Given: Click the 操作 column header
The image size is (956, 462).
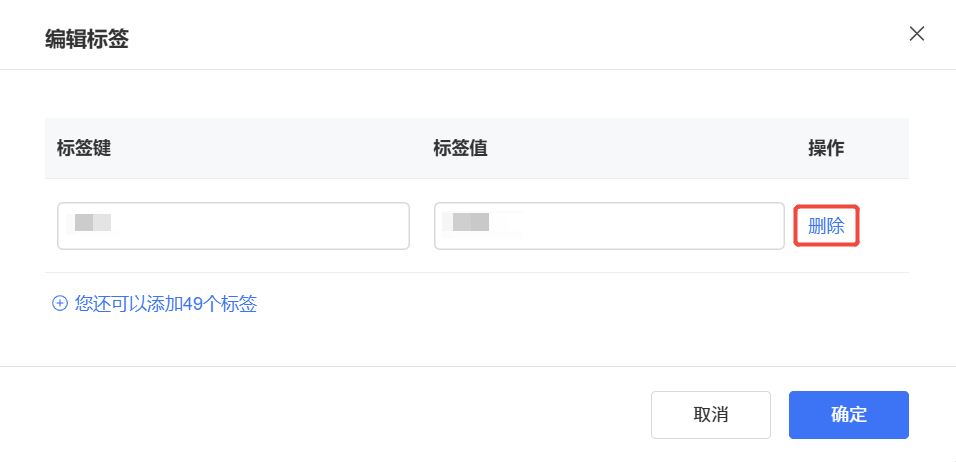Looking at the screenshot, I should (x=826, y=148).
